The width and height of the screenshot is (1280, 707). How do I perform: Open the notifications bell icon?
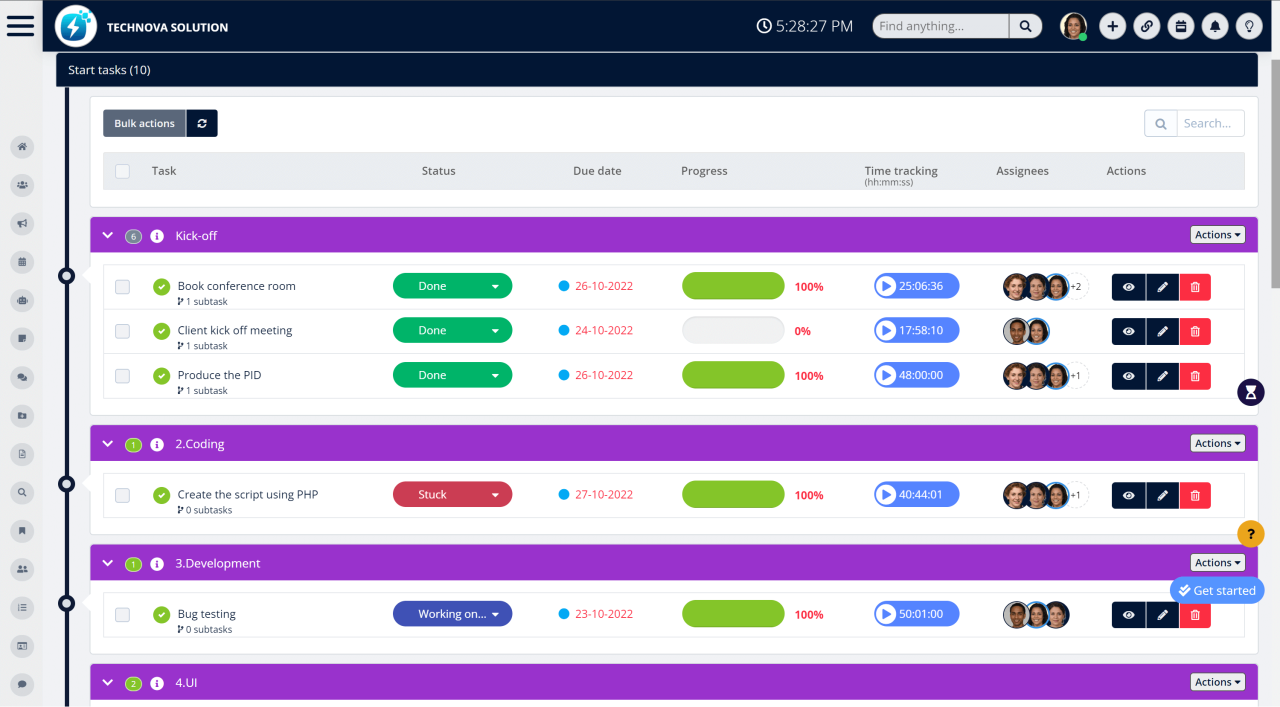[x=1214, y=26]
